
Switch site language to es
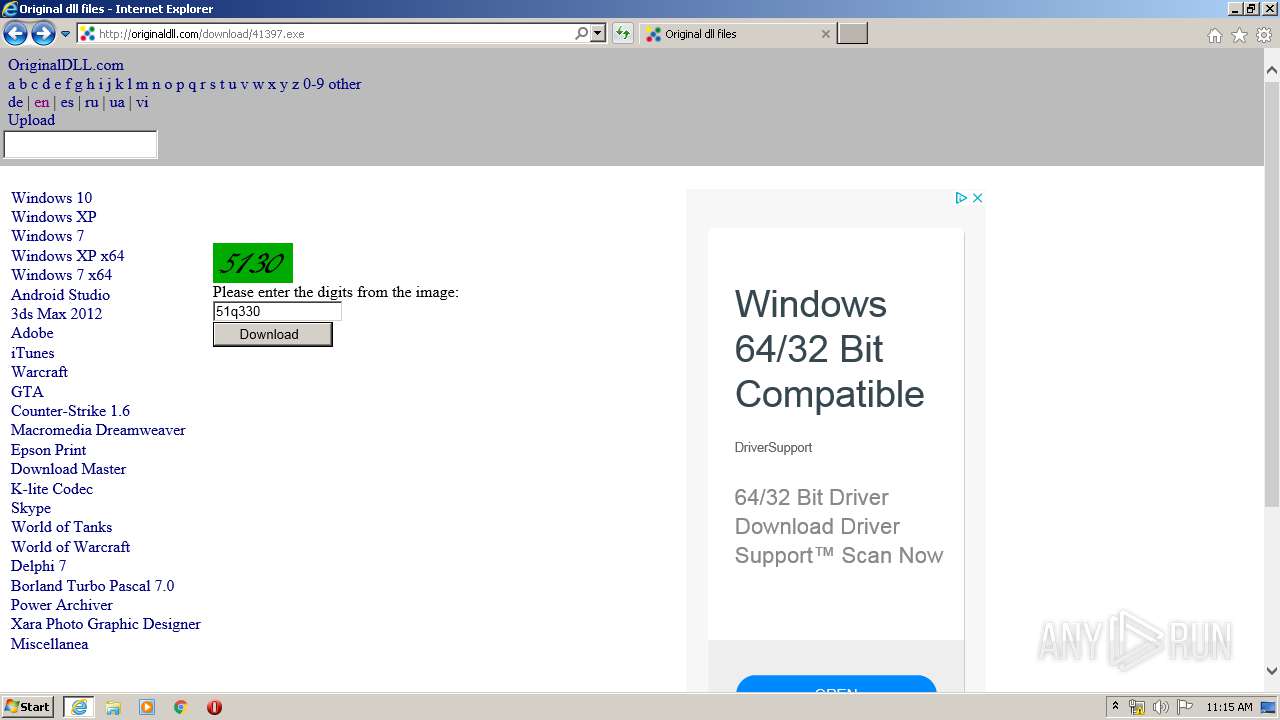pyautogui.click(x=67, y=102)
